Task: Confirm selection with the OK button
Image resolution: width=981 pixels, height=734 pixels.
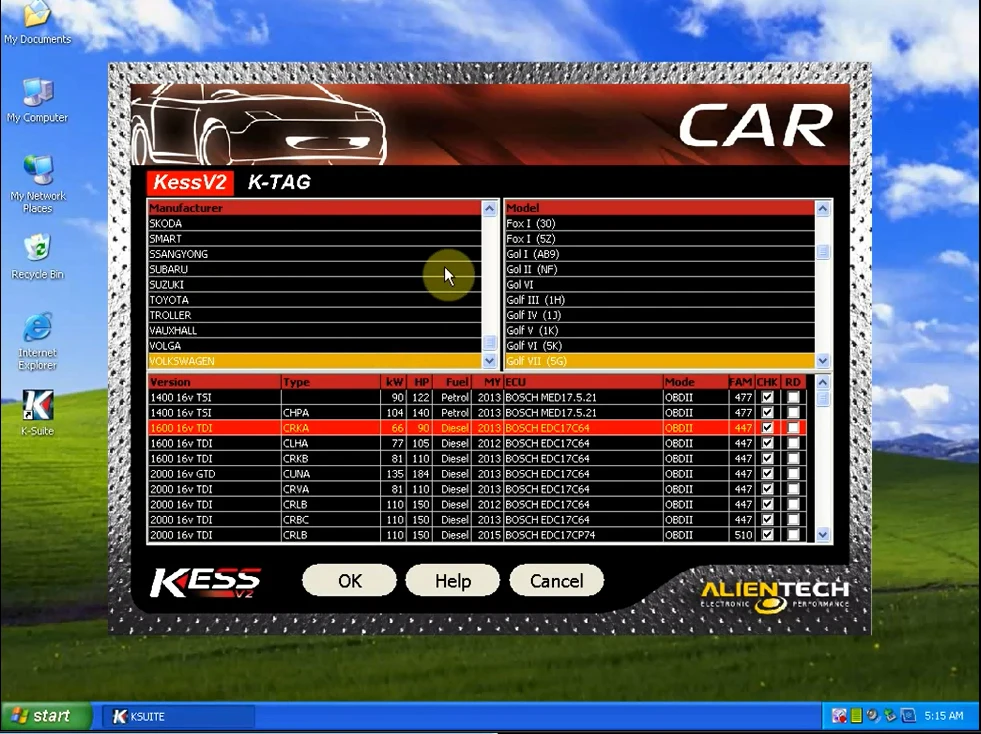Action: coord(349,581)
